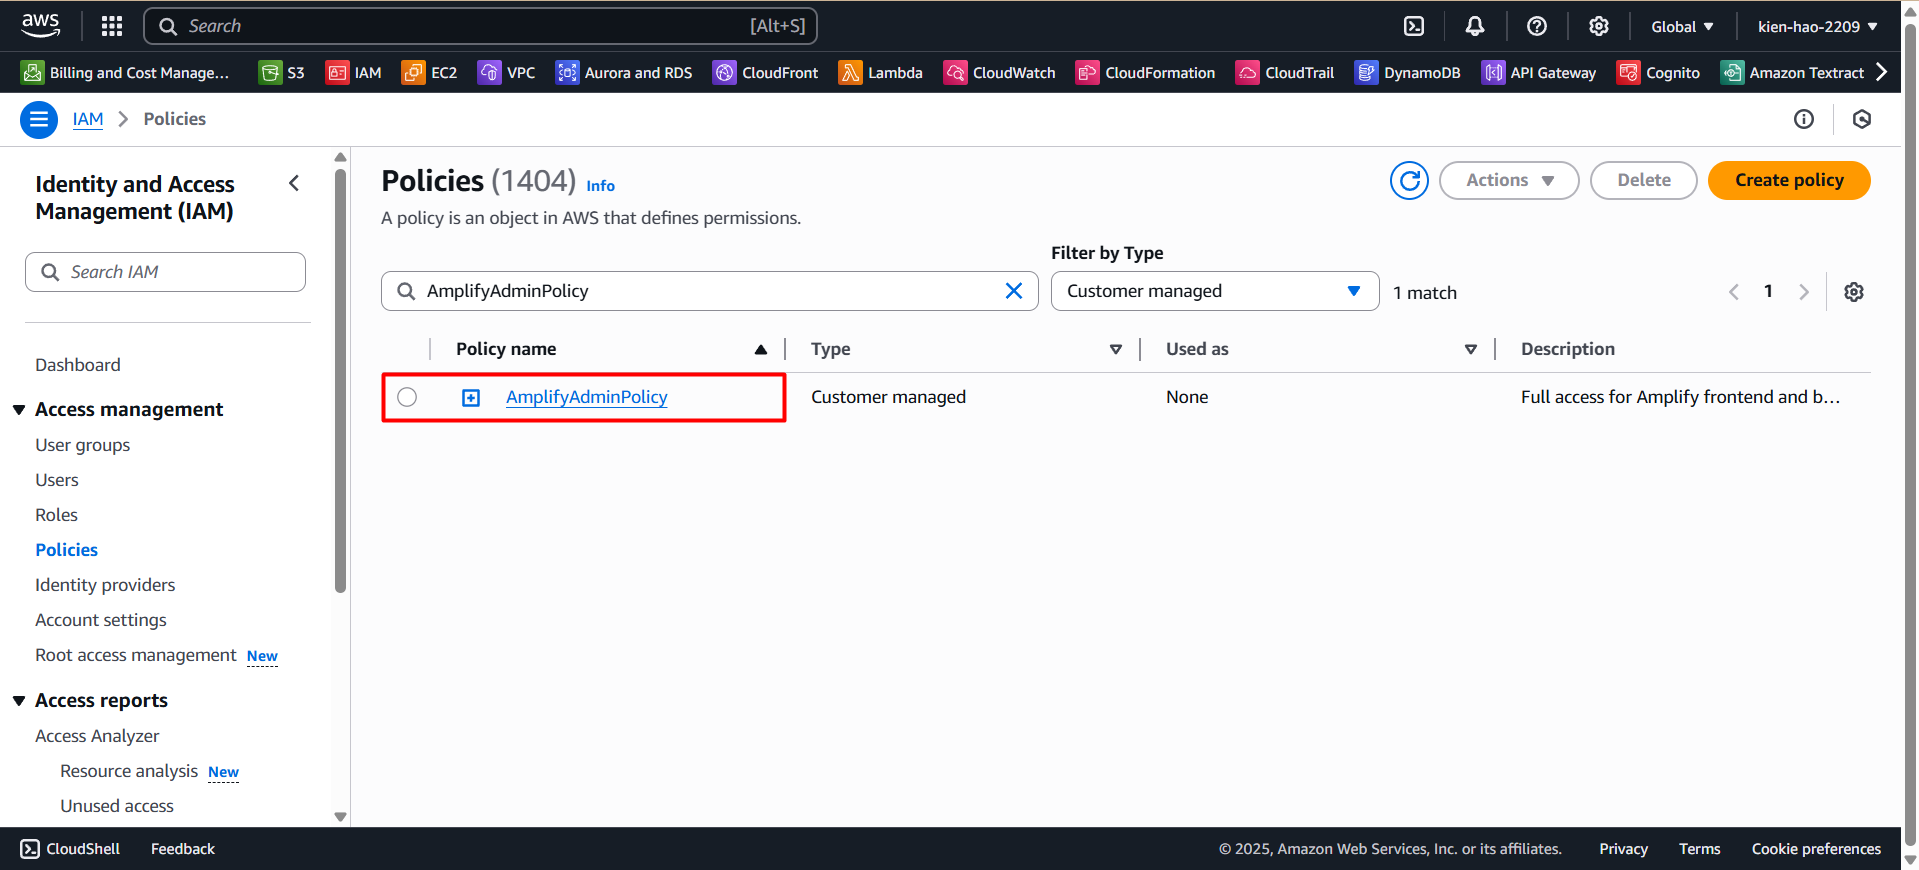Open the AmplifyAdminPolicy link
1919x870 pixels.
click(x=586, y=397)
